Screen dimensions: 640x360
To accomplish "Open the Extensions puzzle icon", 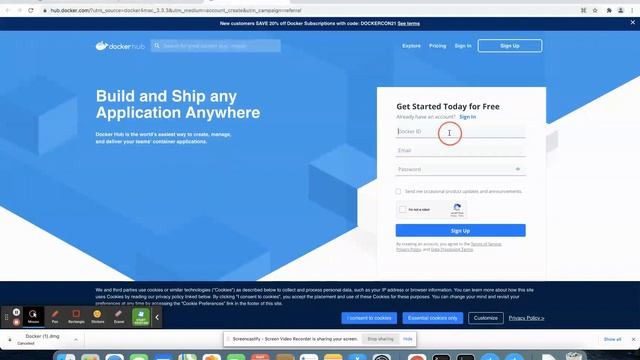I will 609,10.
